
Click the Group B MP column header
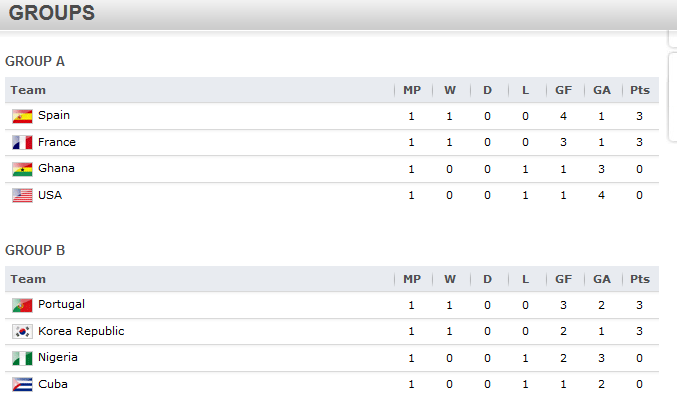pyautogui.click(x=412, y=279)
